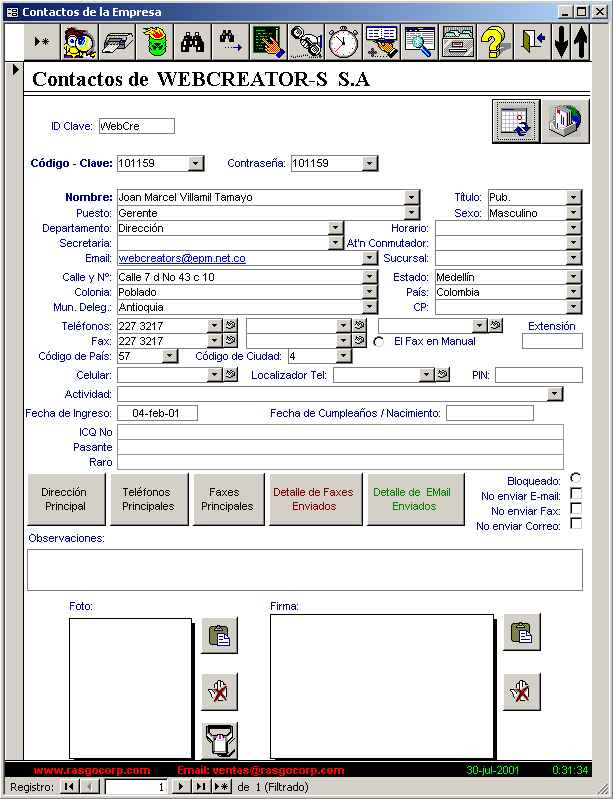Click the dial icon next to Fax 227 3217
Viewport: 613px width, 799px height.
230,340
